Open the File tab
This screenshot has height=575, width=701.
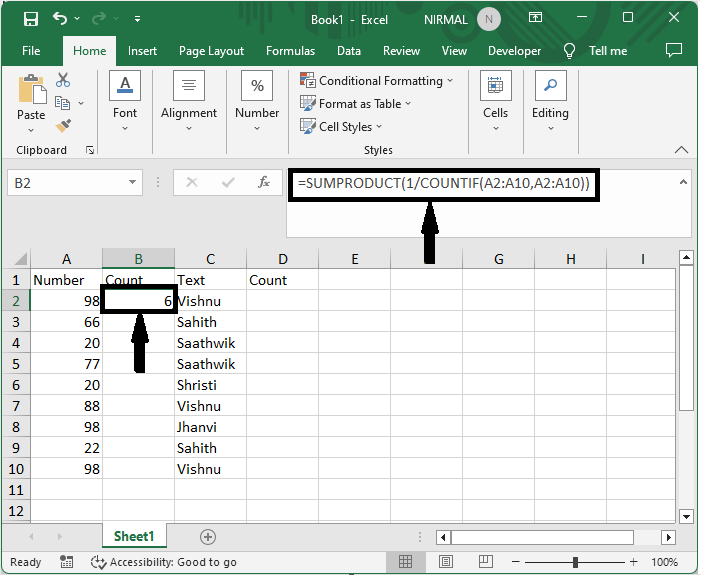pos(31,51)
